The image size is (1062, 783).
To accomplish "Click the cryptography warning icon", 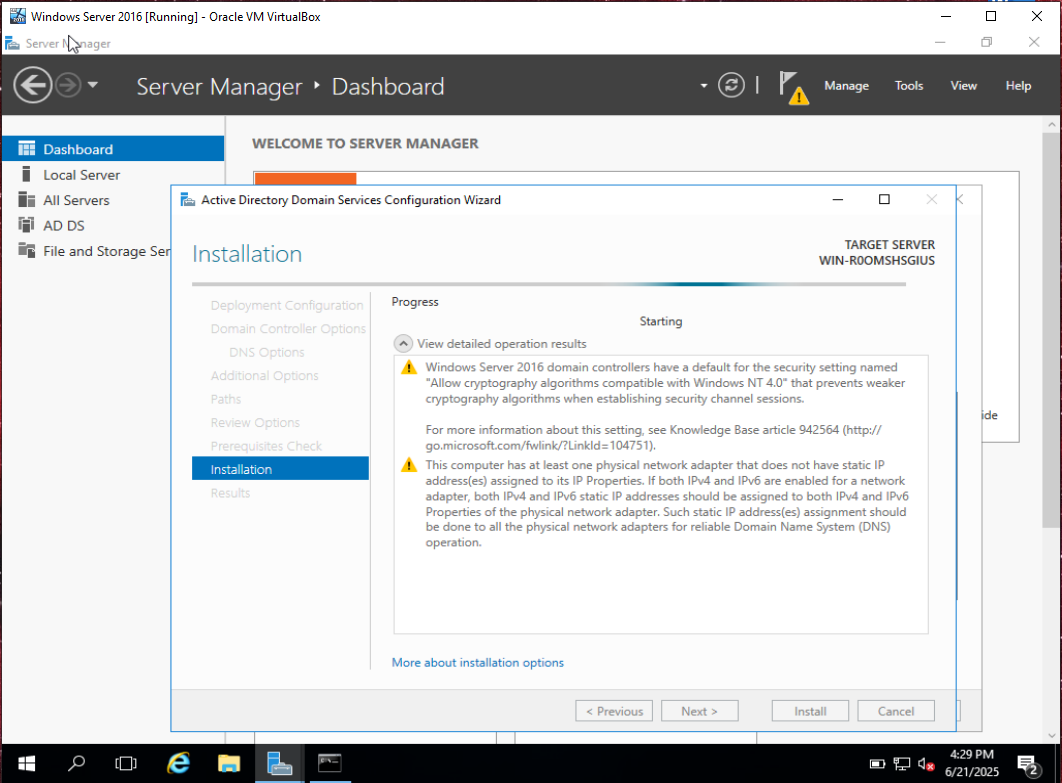I will (x=409, y=368).
